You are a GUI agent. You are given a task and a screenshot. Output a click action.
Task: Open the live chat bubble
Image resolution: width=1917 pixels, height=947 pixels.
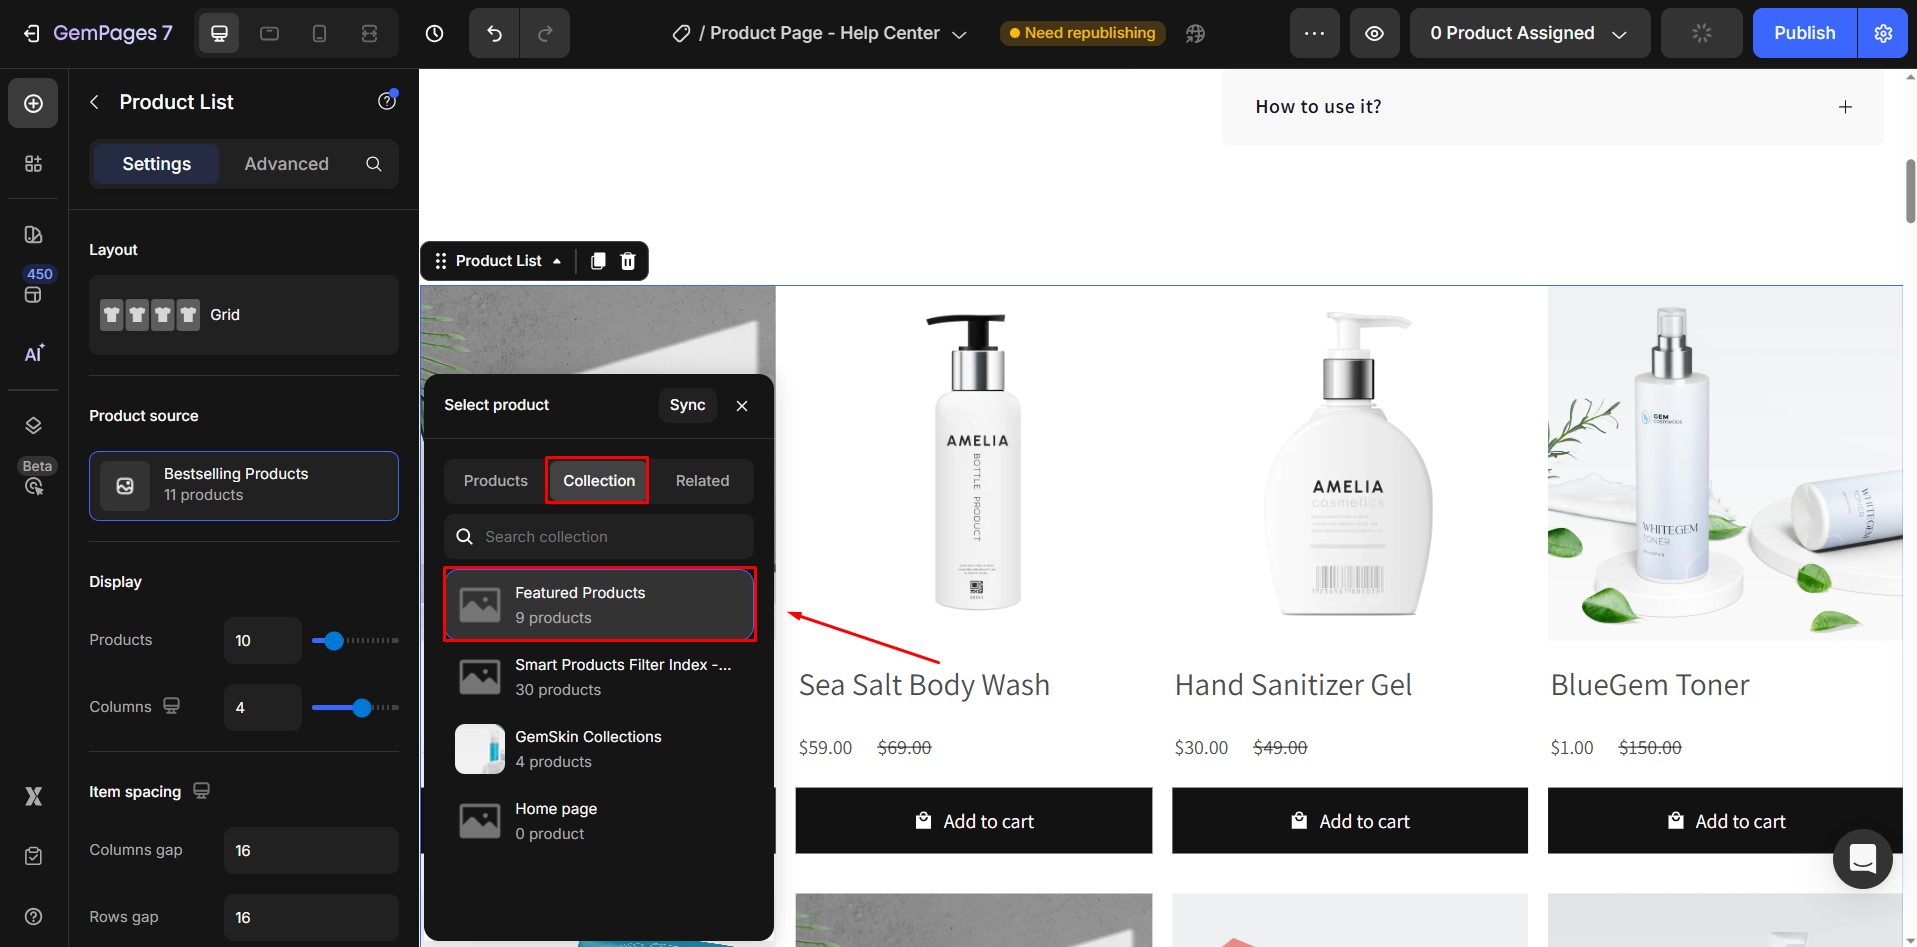(1862, 859)
